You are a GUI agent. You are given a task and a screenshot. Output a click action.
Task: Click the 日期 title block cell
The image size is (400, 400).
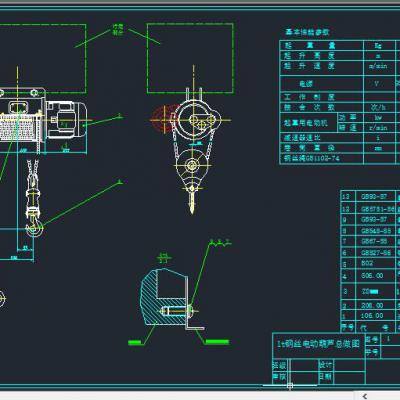tap(325, 377)
